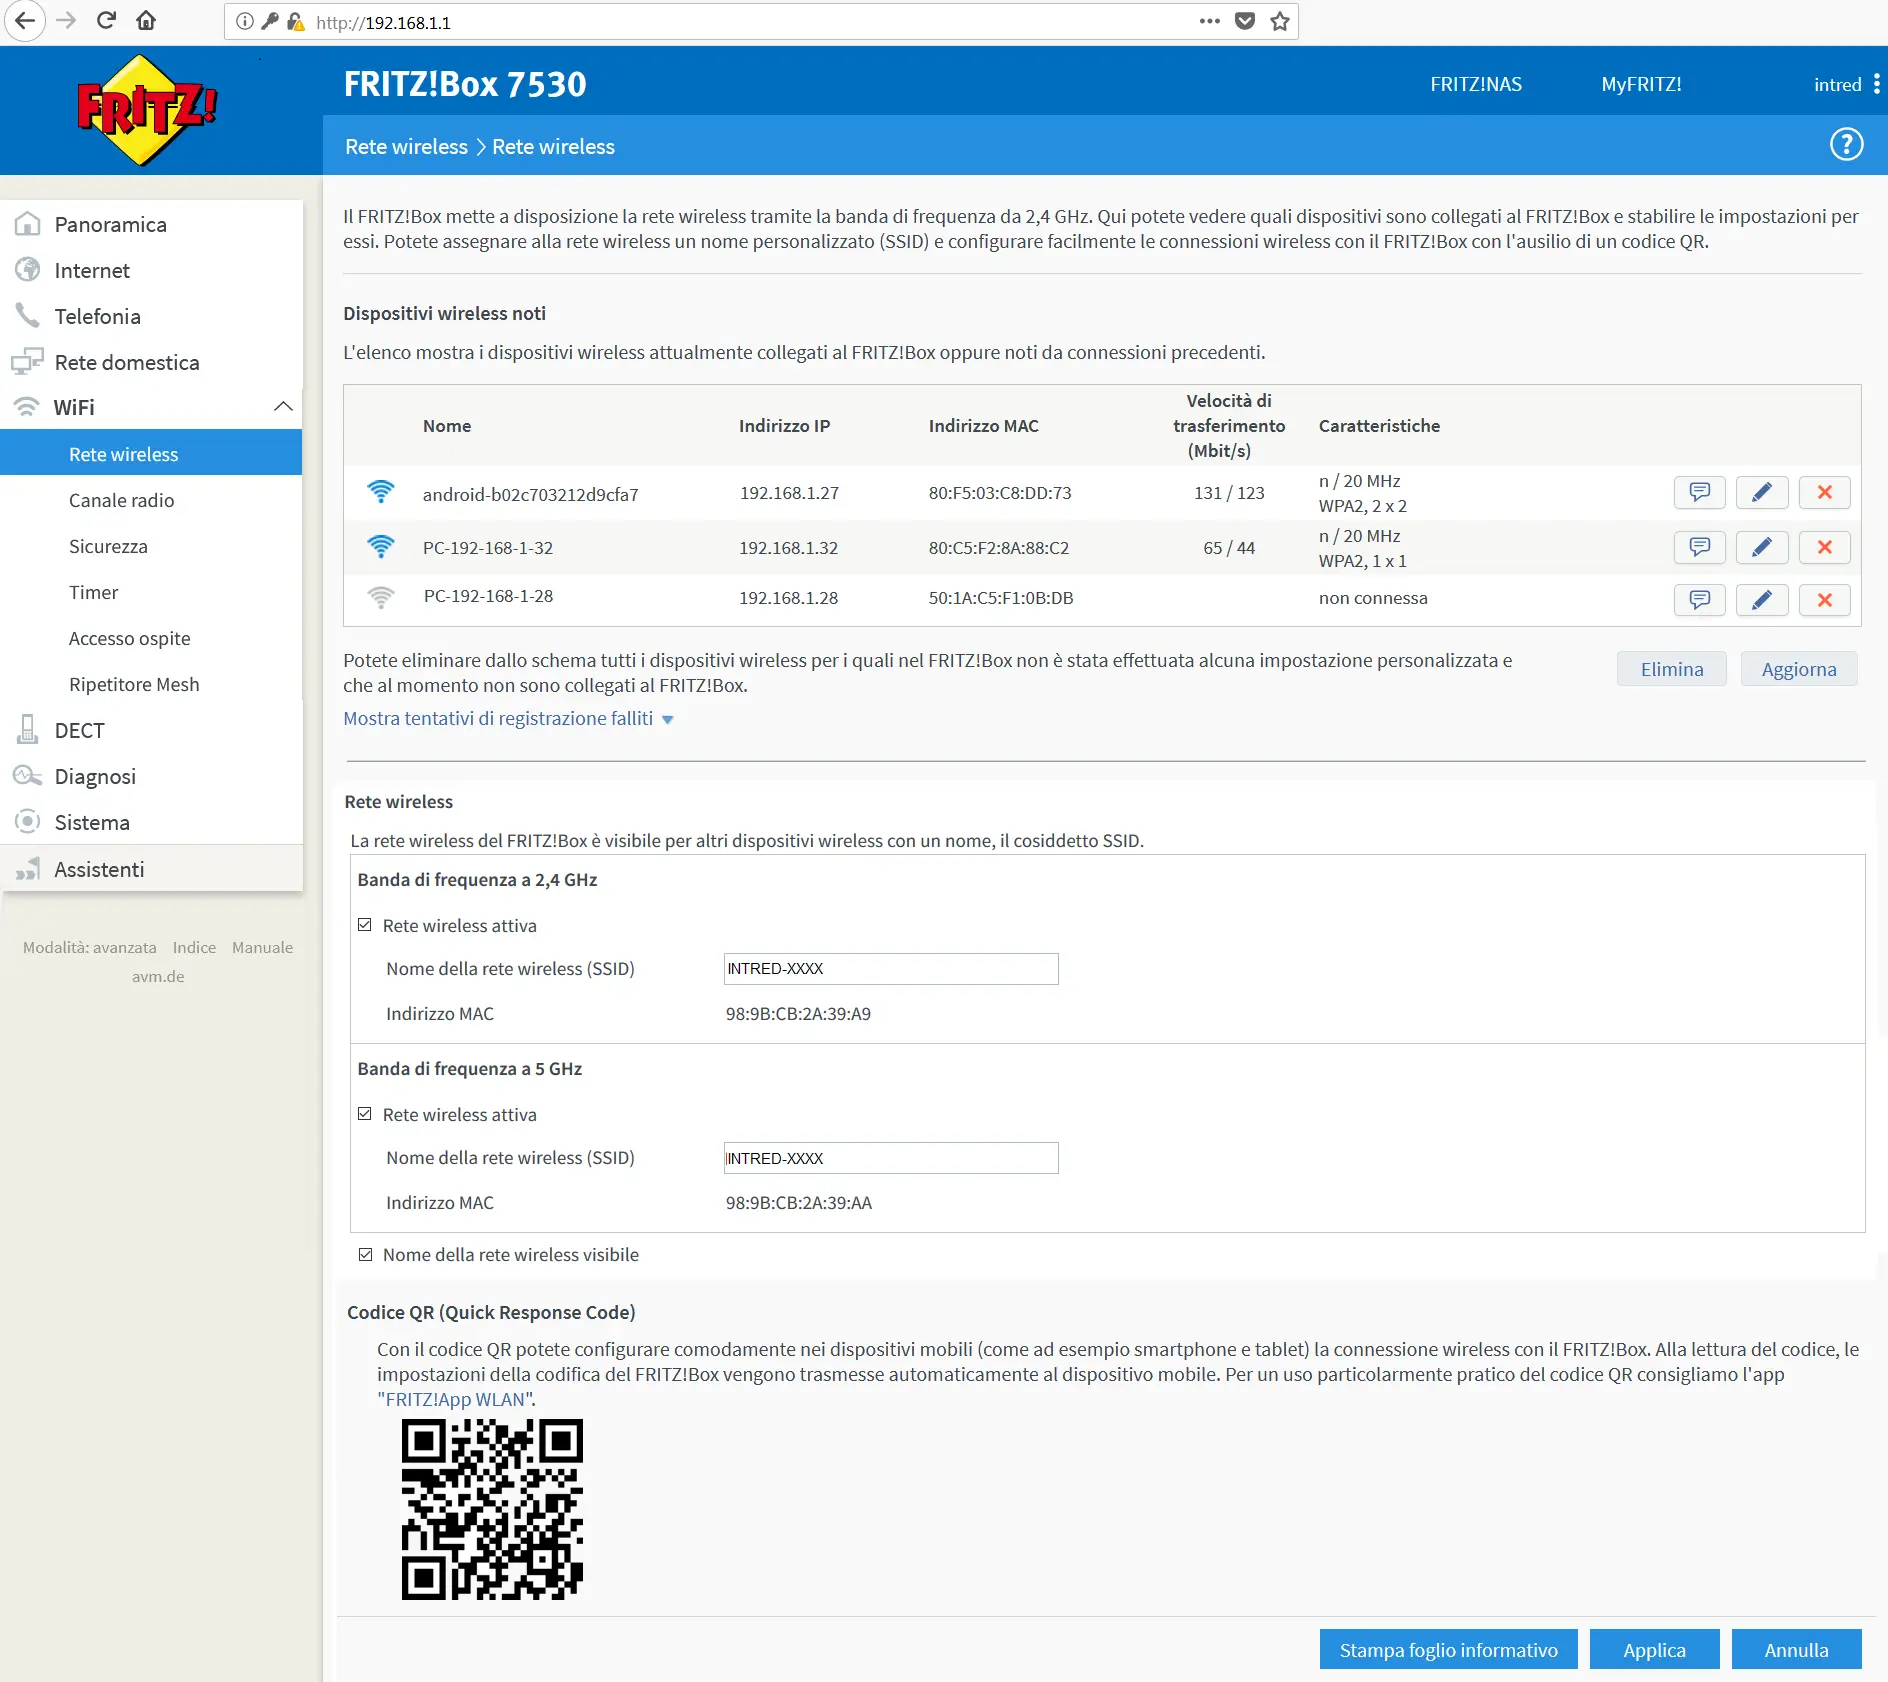Open comment icon for android-b02c703212d9cfa7
The height and width of the screenshot is (1682, 1888).
(x=1699, y=492)
